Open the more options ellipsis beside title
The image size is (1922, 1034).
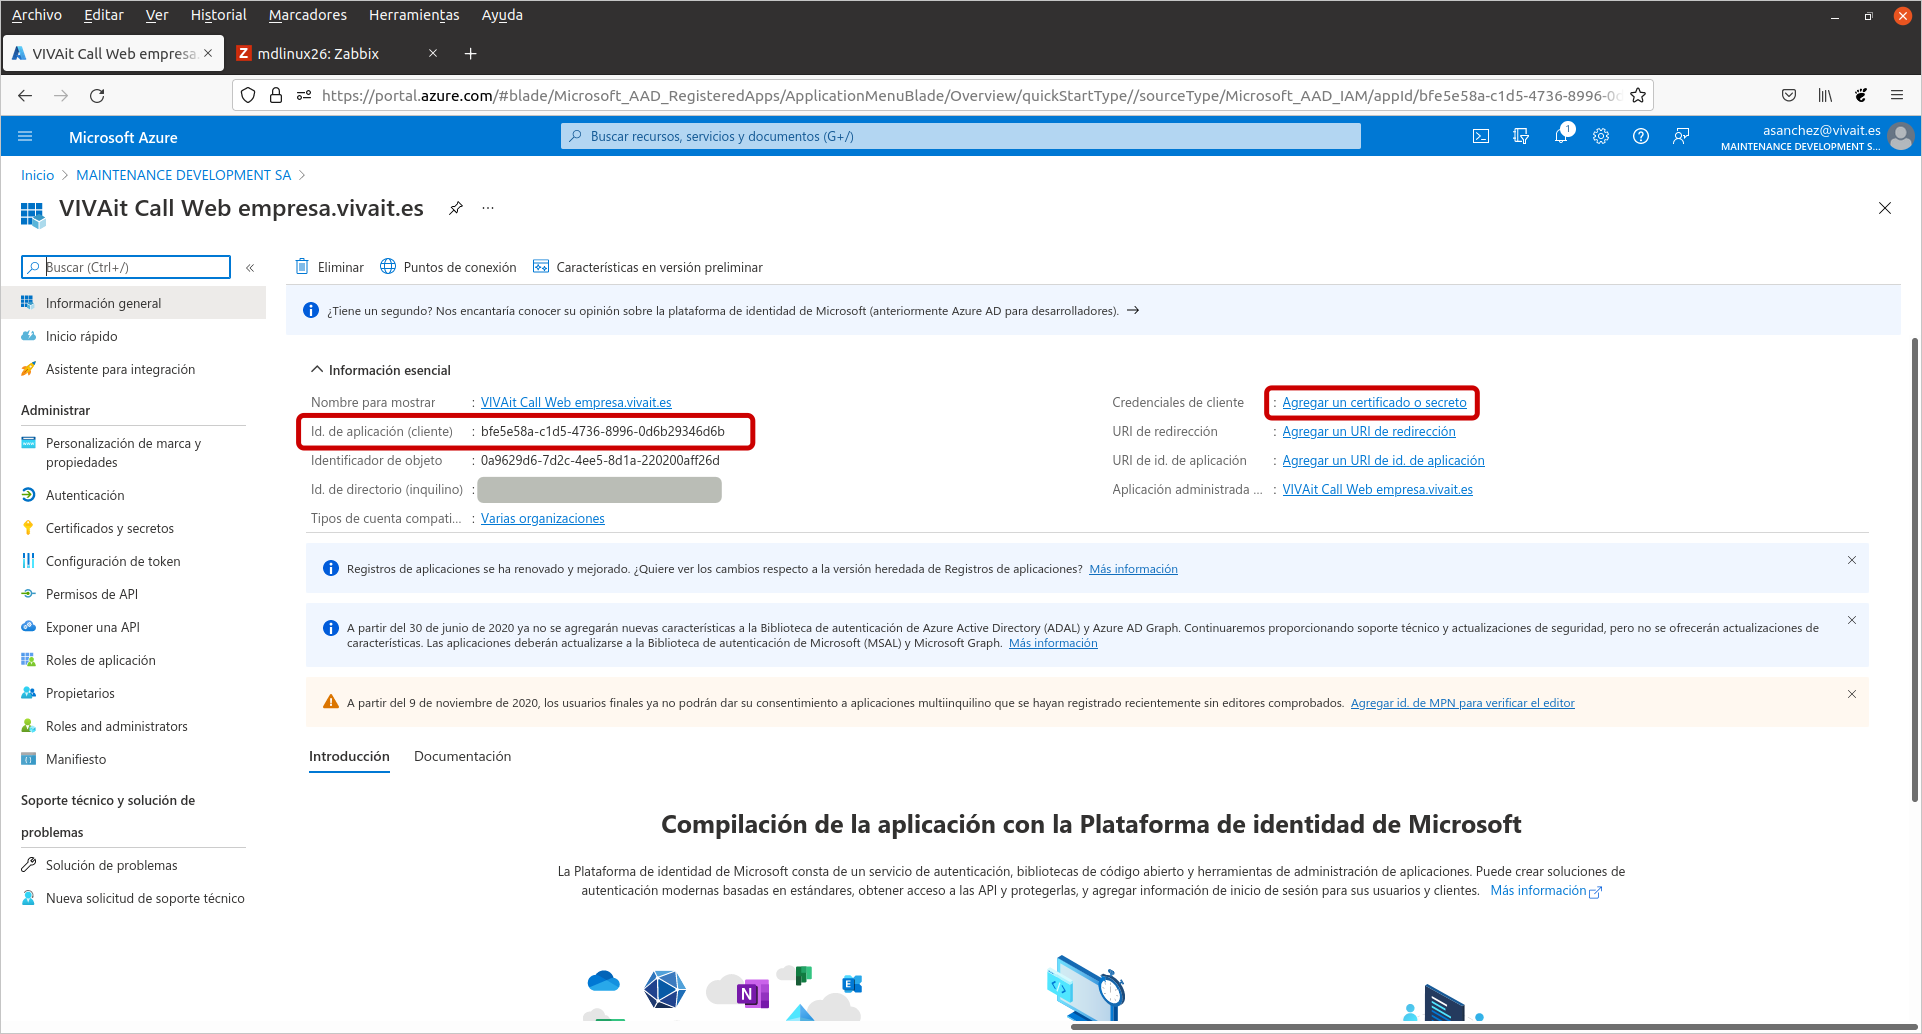tap(488, 208)
